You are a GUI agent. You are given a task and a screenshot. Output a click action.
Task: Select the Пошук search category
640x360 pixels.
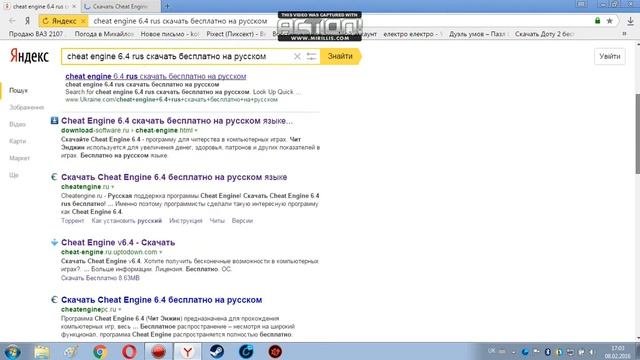pos(18,90)
